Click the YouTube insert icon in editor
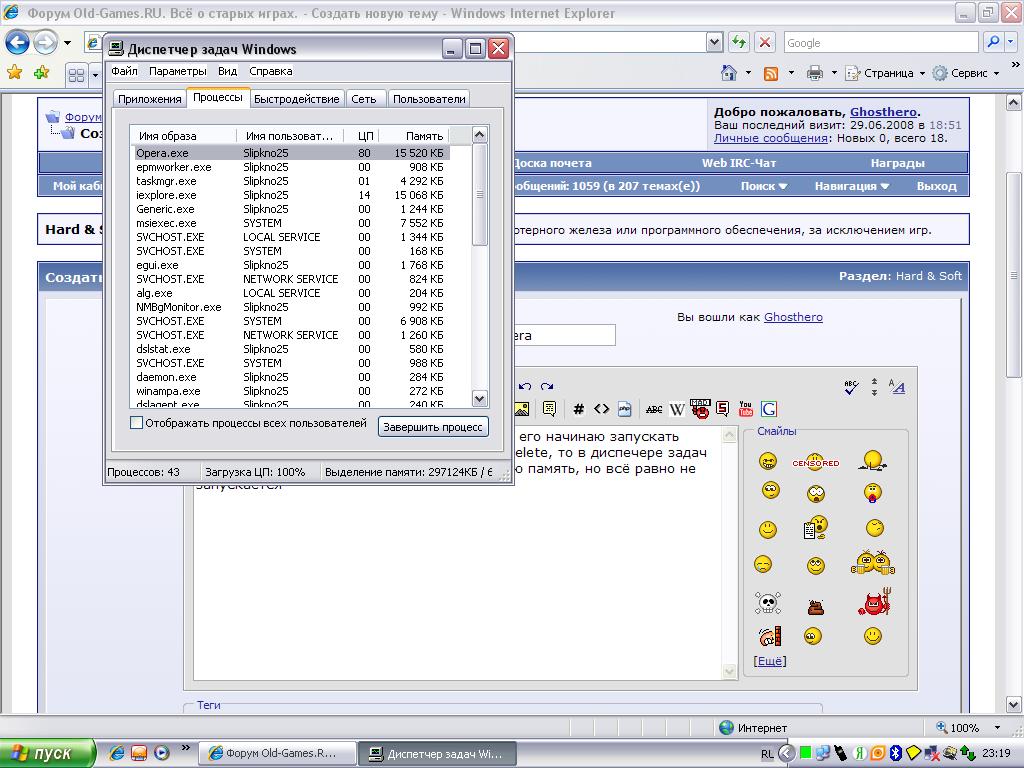1024x768 pixels. pos(745,409)
